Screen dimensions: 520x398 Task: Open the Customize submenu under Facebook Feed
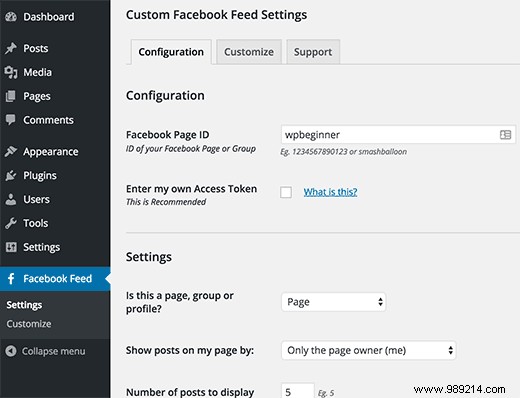coord(29,324)
